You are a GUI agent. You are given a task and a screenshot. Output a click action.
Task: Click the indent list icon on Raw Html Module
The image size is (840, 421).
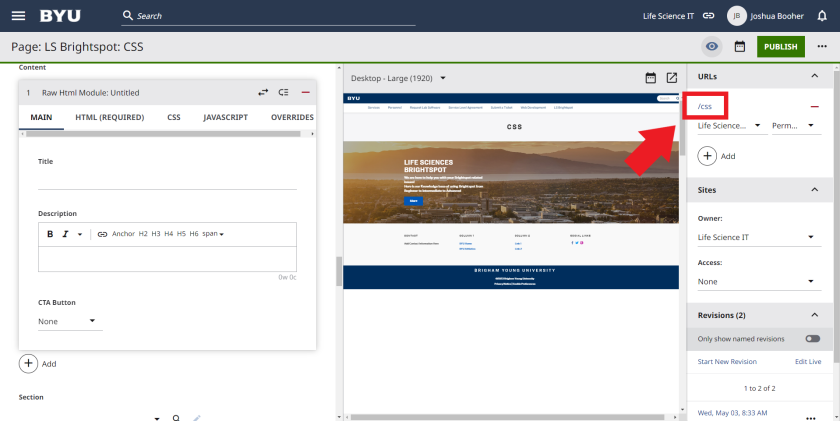tap(283, 92)
